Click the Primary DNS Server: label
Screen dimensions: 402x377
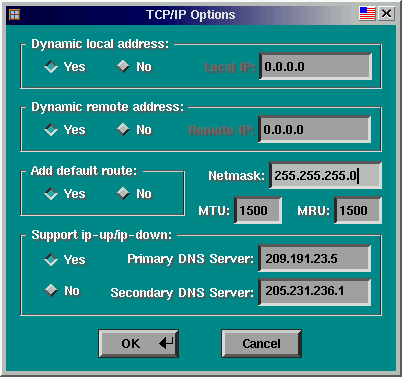(191, 259)
